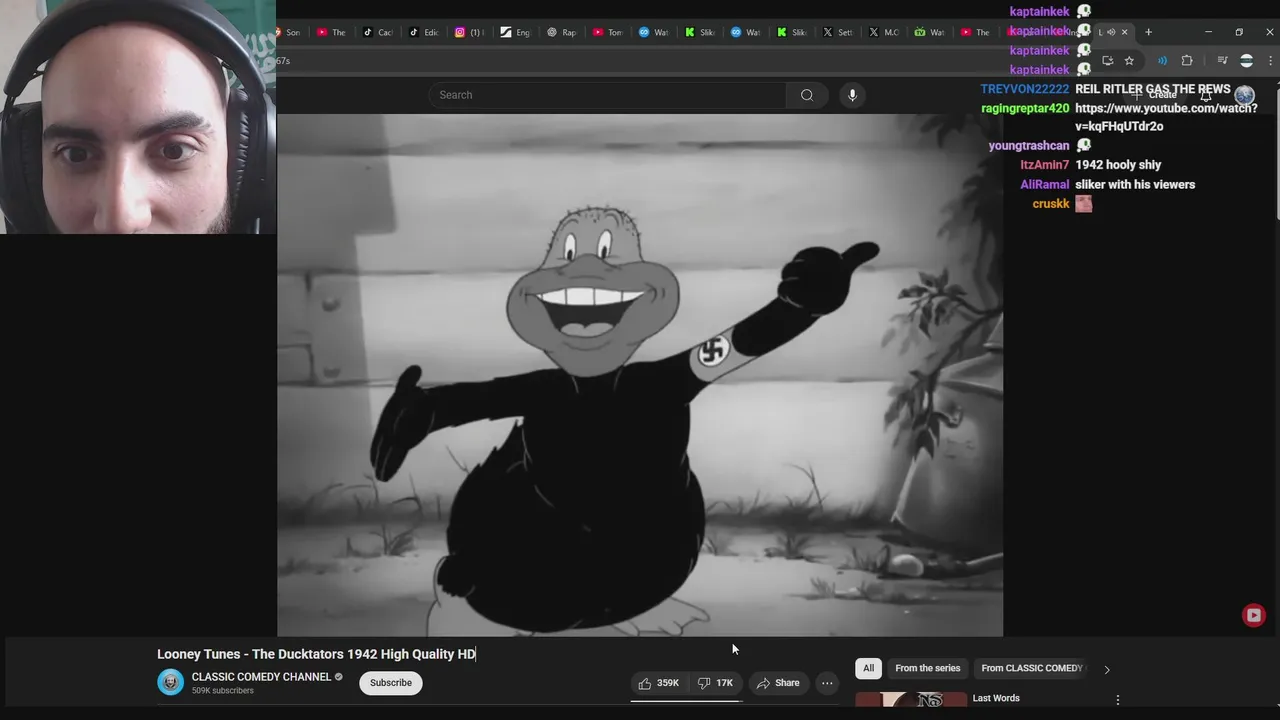The height and width of the screenshot is (720, 1280).
Task: Dislike the video showing 17K
Action: [716, 683]
